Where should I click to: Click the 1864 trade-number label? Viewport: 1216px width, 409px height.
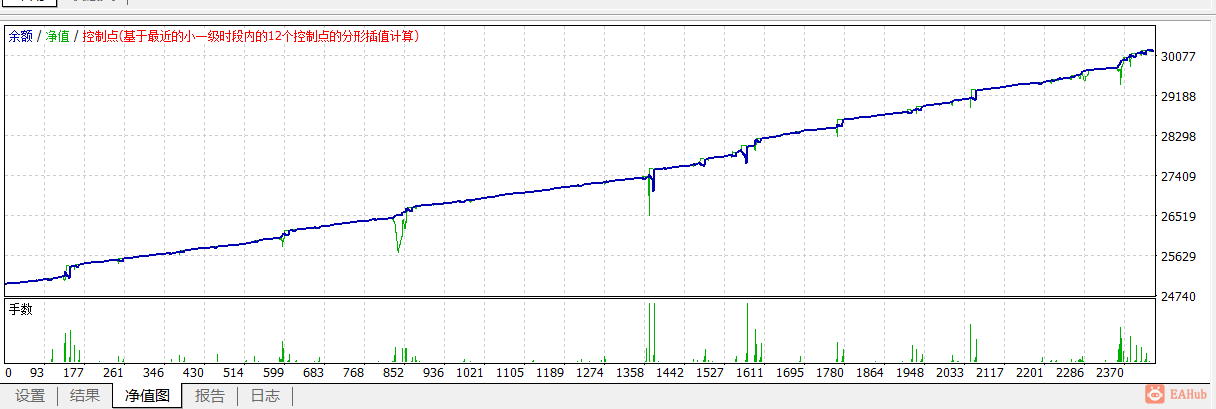(870, 372)
